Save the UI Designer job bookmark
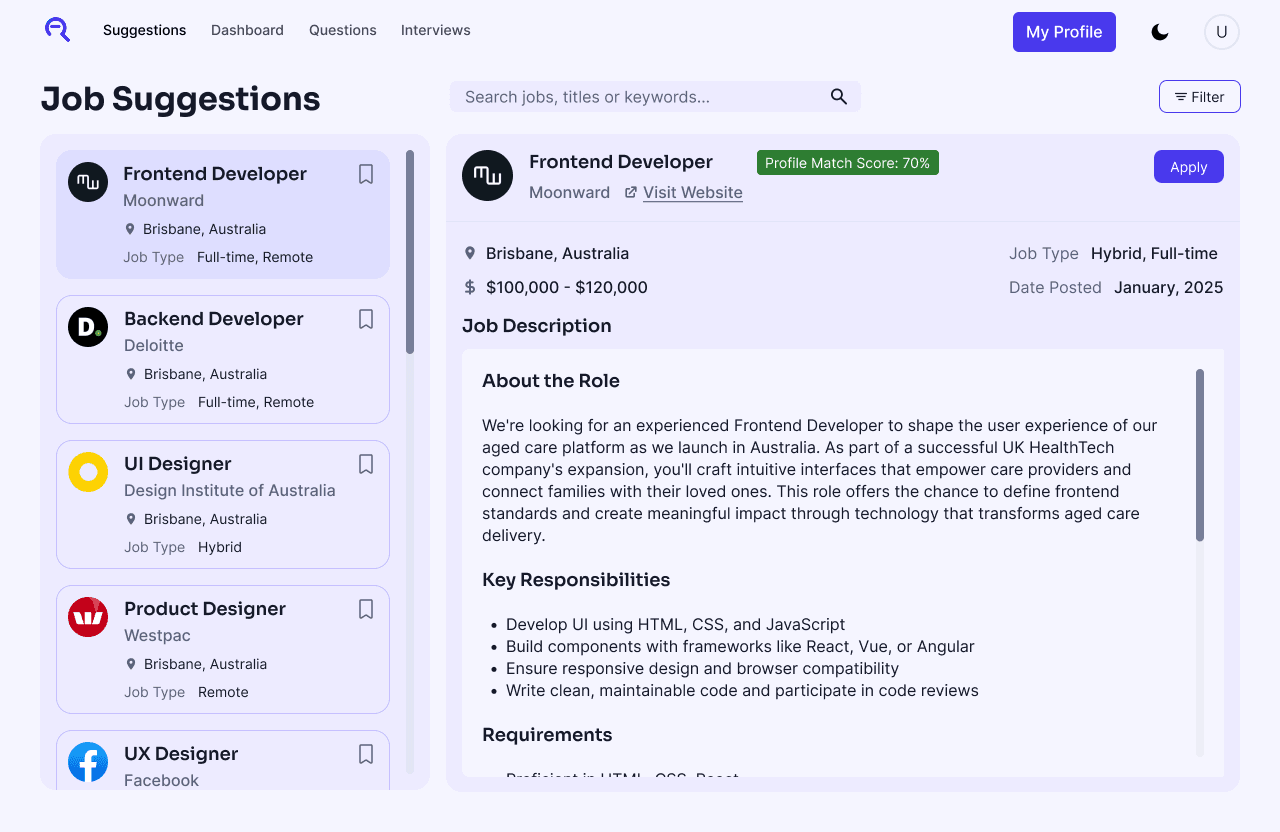 pos(366,464)
